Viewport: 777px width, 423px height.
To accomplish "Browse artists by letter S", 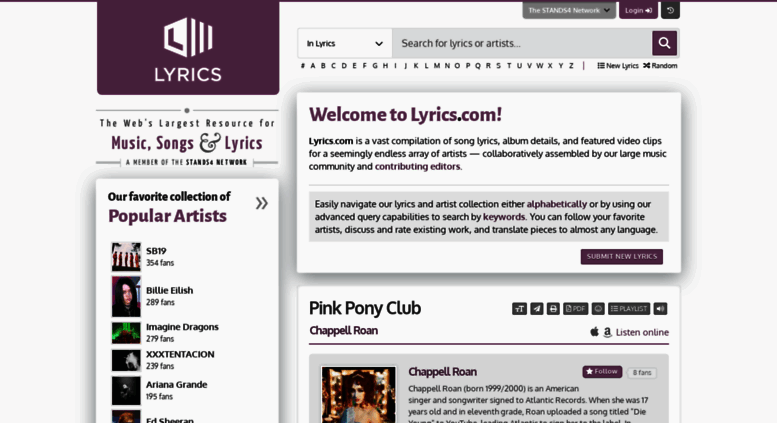I will [x=499, y=65].
